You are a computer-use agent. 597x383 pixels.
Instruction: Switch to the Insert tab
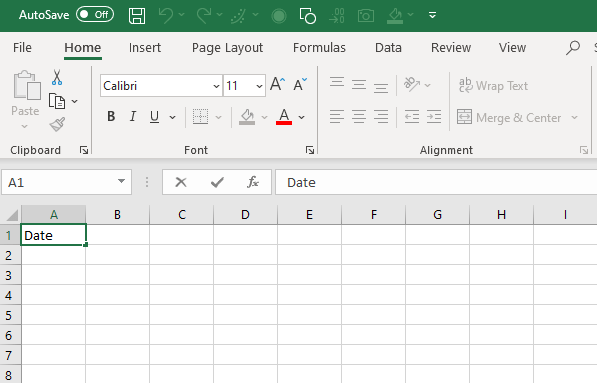click(x=145, y=48)
